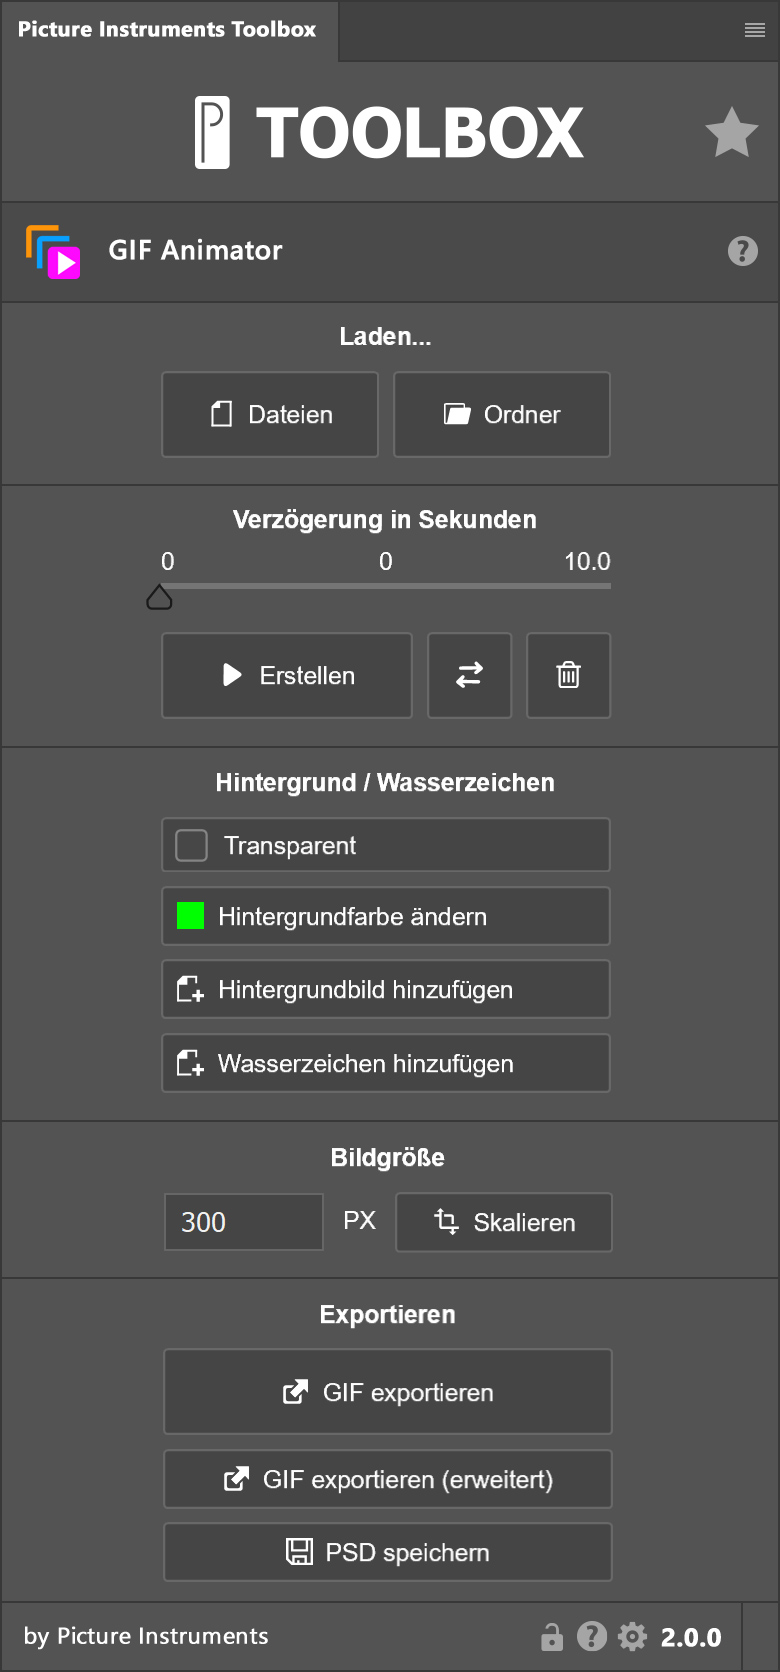Toggle the Transparent checkbox
This screenshot has width=780, height=1672.
pos(191,845)
